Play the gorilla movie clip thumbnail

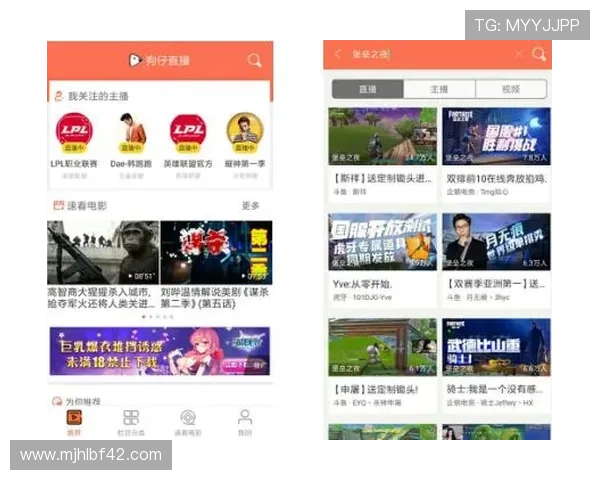103,253
